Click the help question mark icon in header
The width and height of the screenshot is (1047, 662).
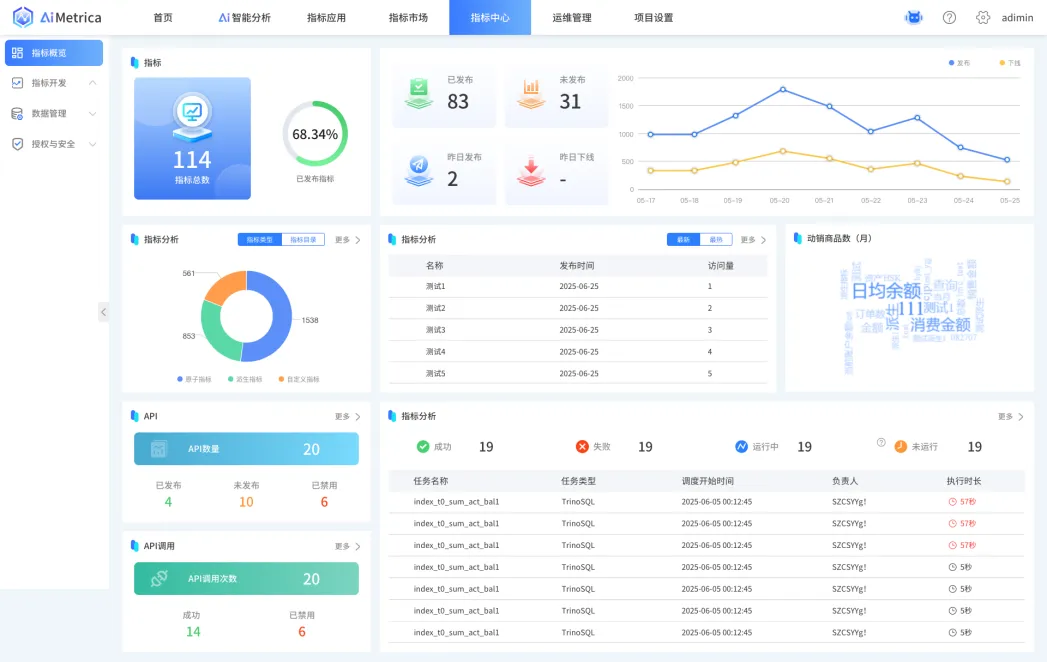pos(949,17)
